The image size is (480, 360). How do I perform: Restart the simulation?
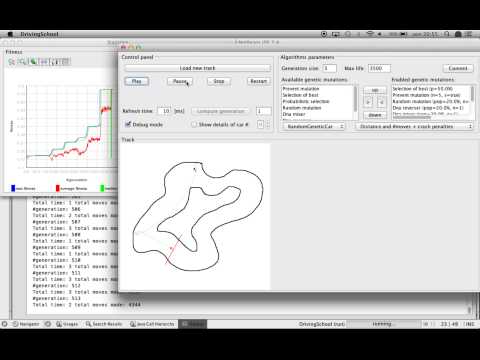coord(259,81)
